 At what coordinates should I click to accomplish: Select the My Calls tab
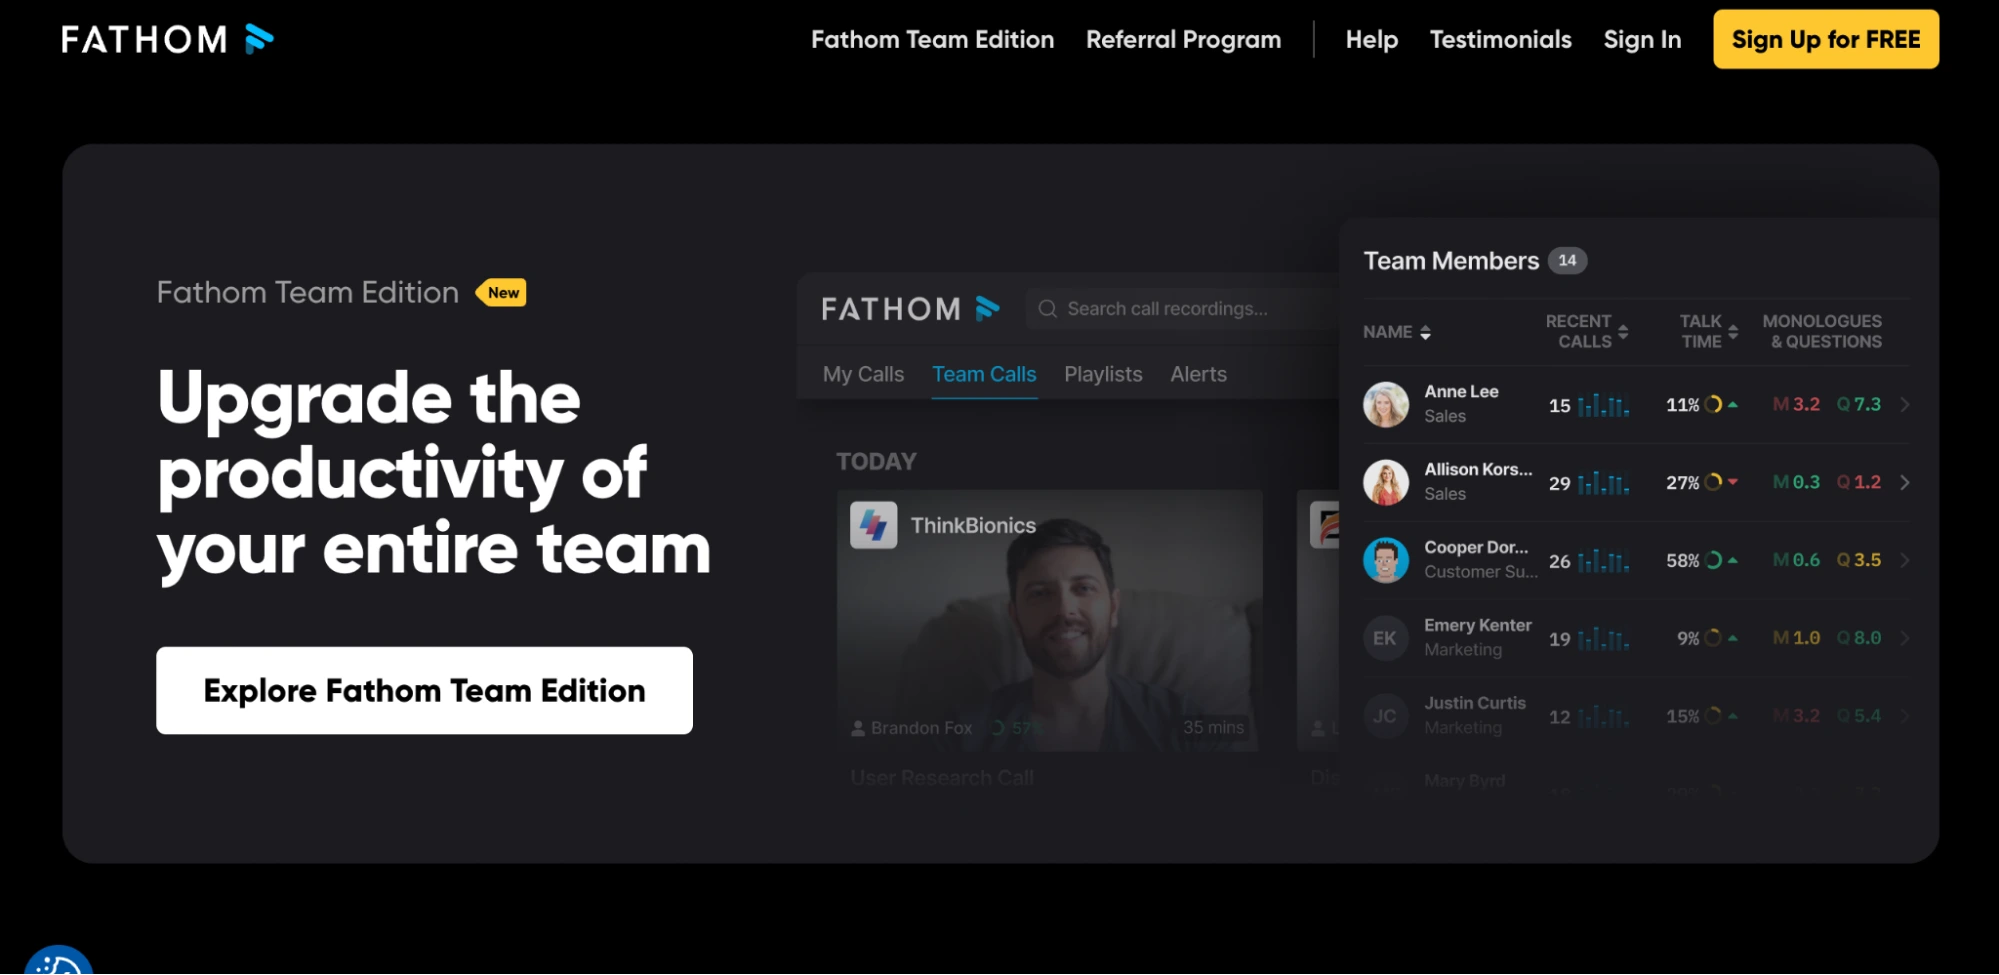tap(862, 374)
